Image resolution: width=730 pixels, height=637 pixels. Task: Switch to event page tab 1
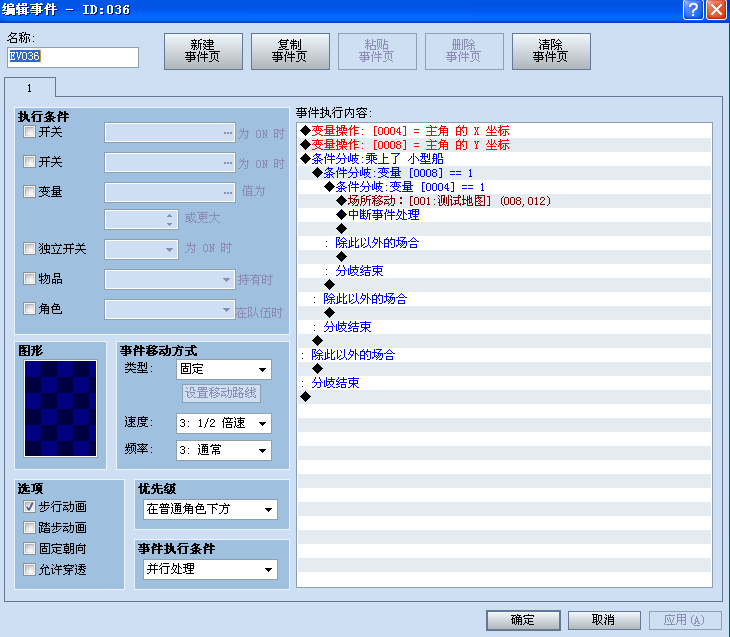point(30,88)
